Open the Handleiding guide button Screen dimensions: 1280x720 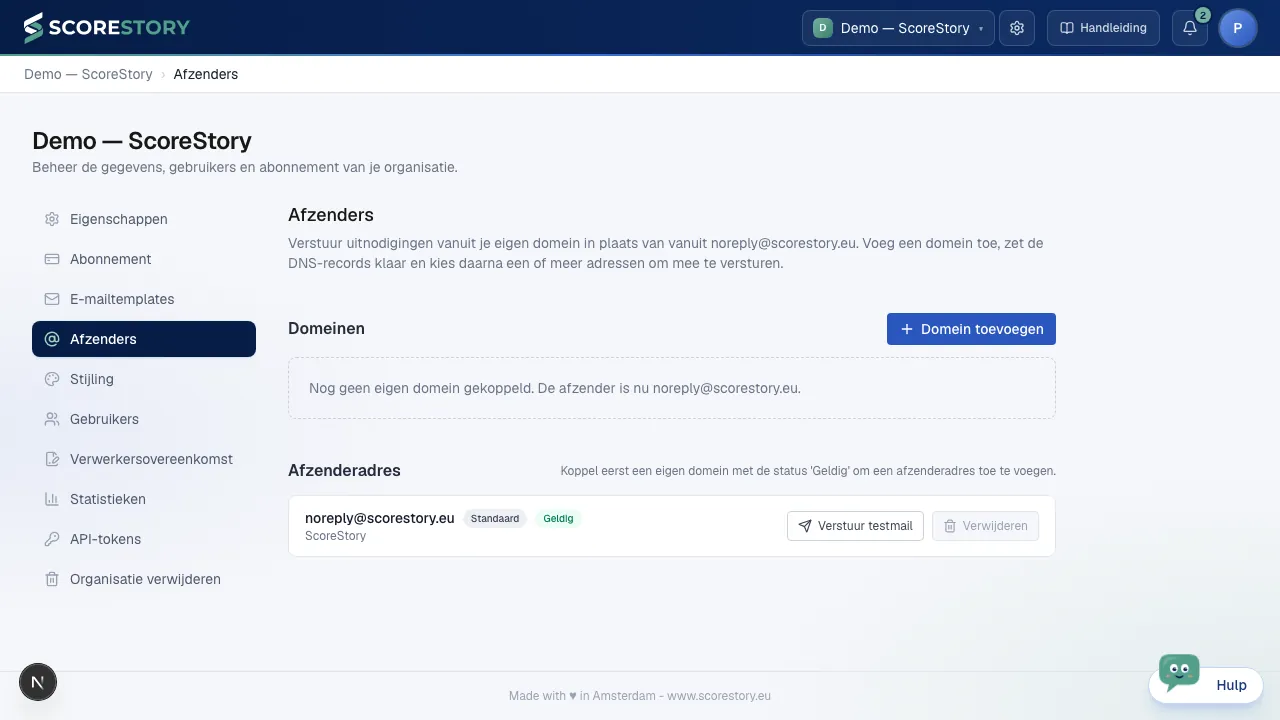point(1104,28)
